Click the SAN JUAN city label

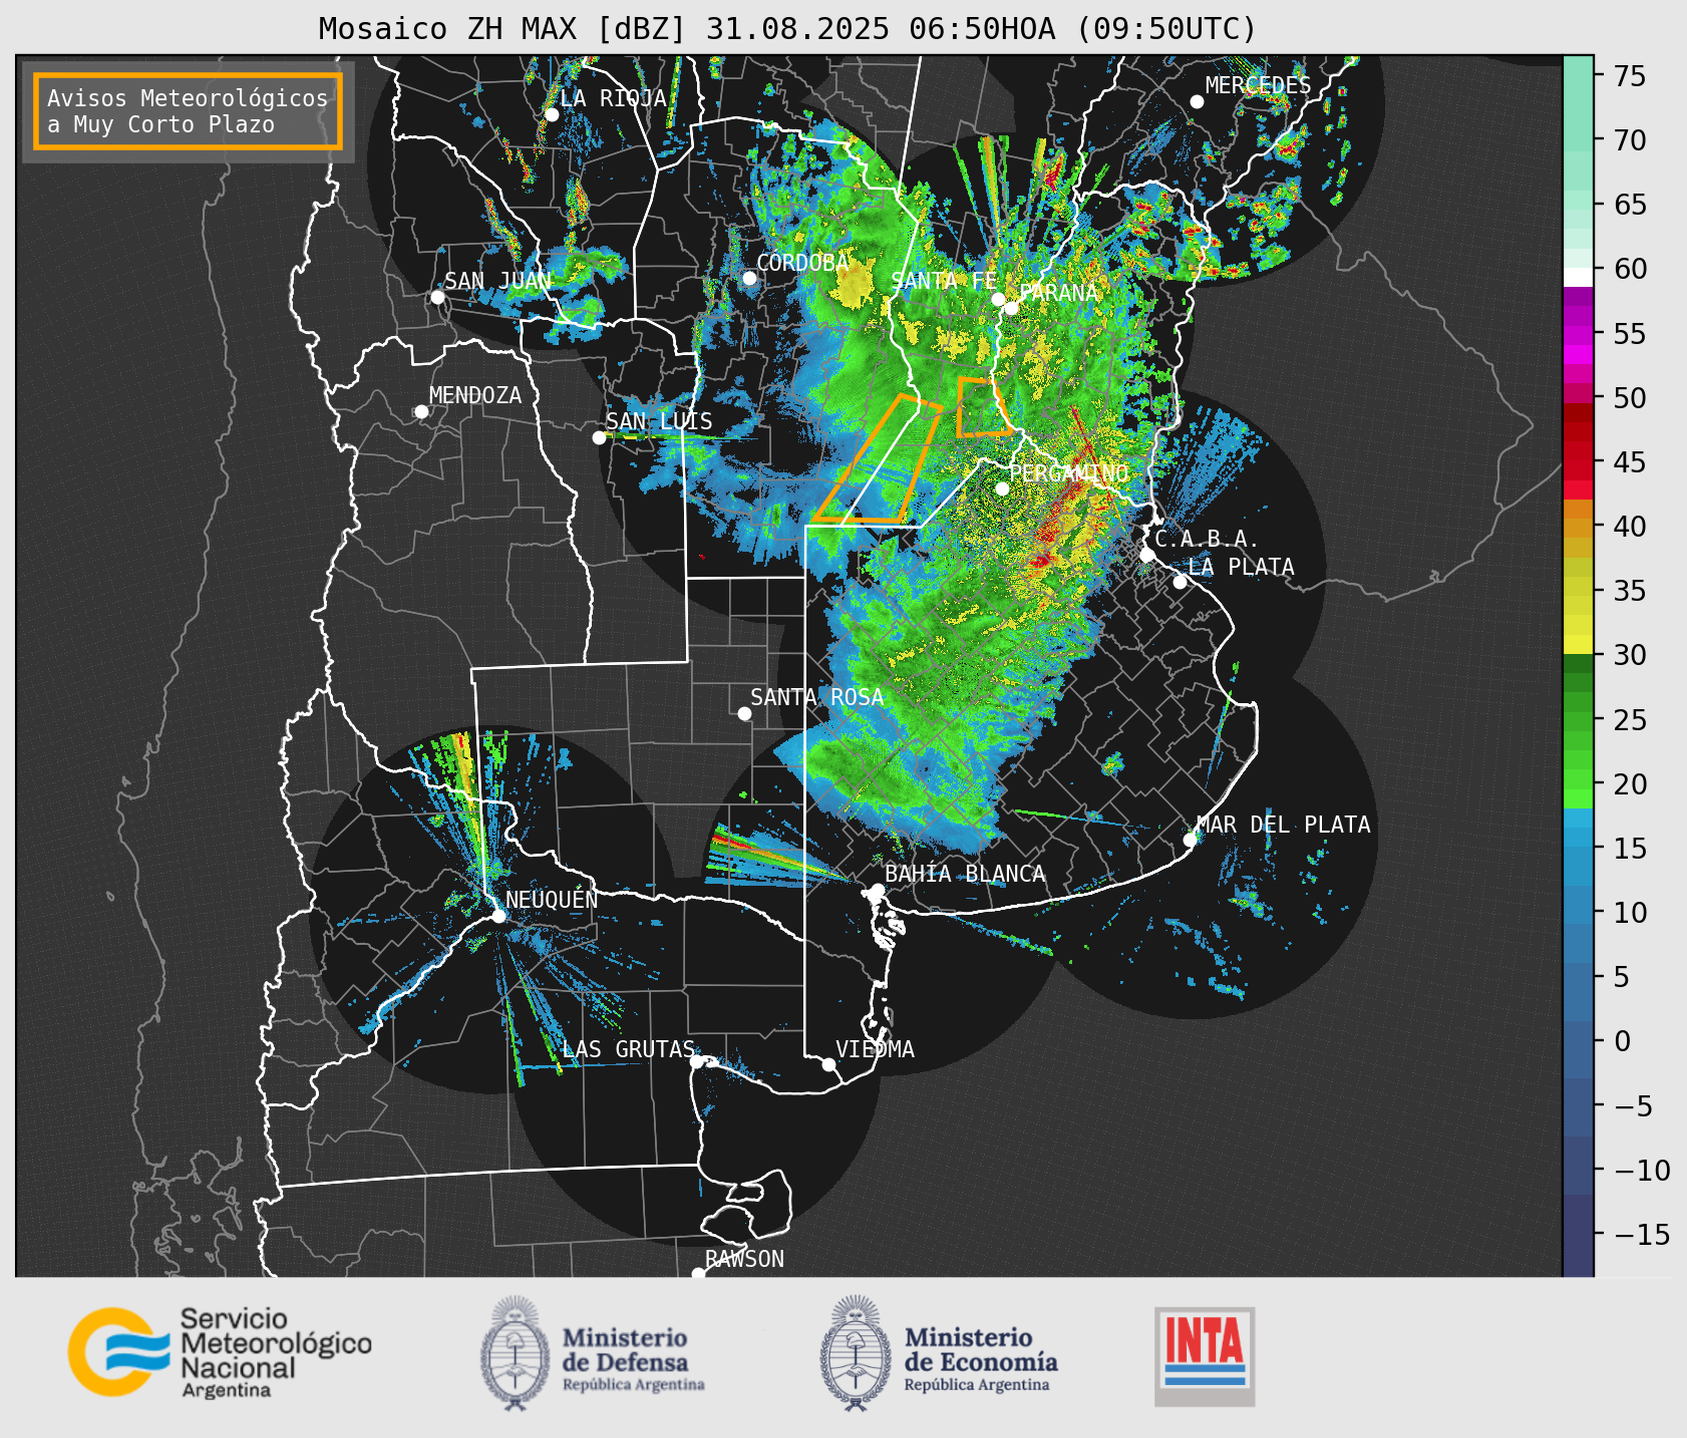click(x=498, y=281)
